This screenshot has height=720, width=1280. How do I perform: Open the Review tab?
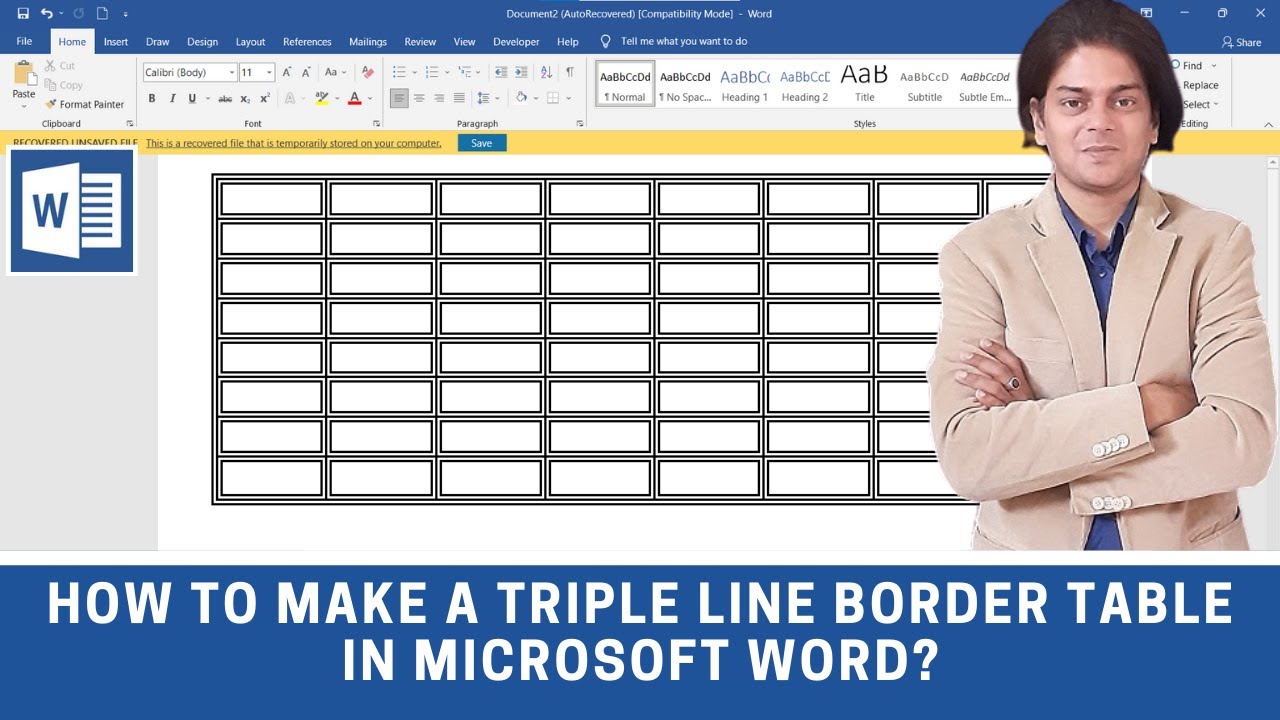[x=420, y=42]
